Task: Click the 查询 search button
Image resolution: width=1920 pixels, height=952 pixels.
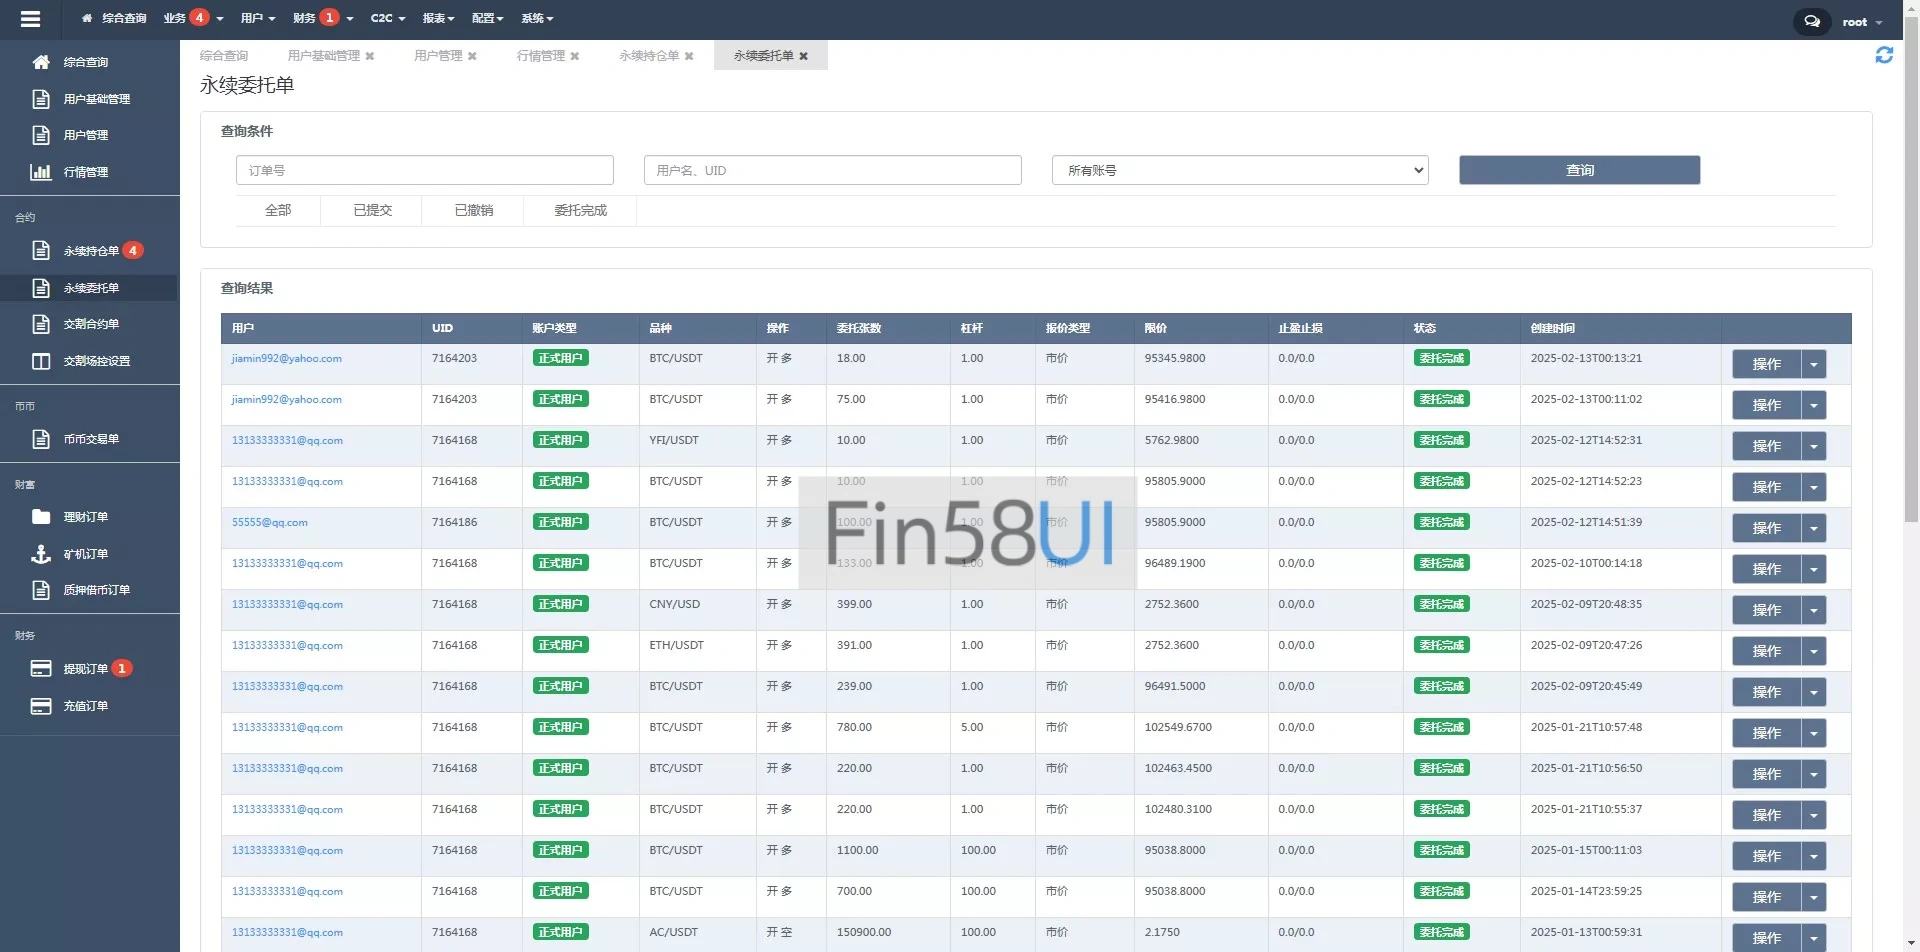Action: [x=1579, y=171]
